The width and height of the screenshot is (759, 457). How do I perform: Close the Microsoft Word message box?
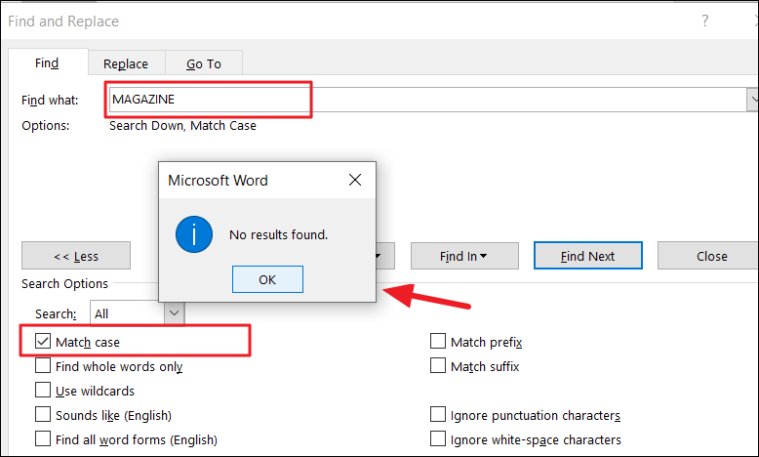355,180
